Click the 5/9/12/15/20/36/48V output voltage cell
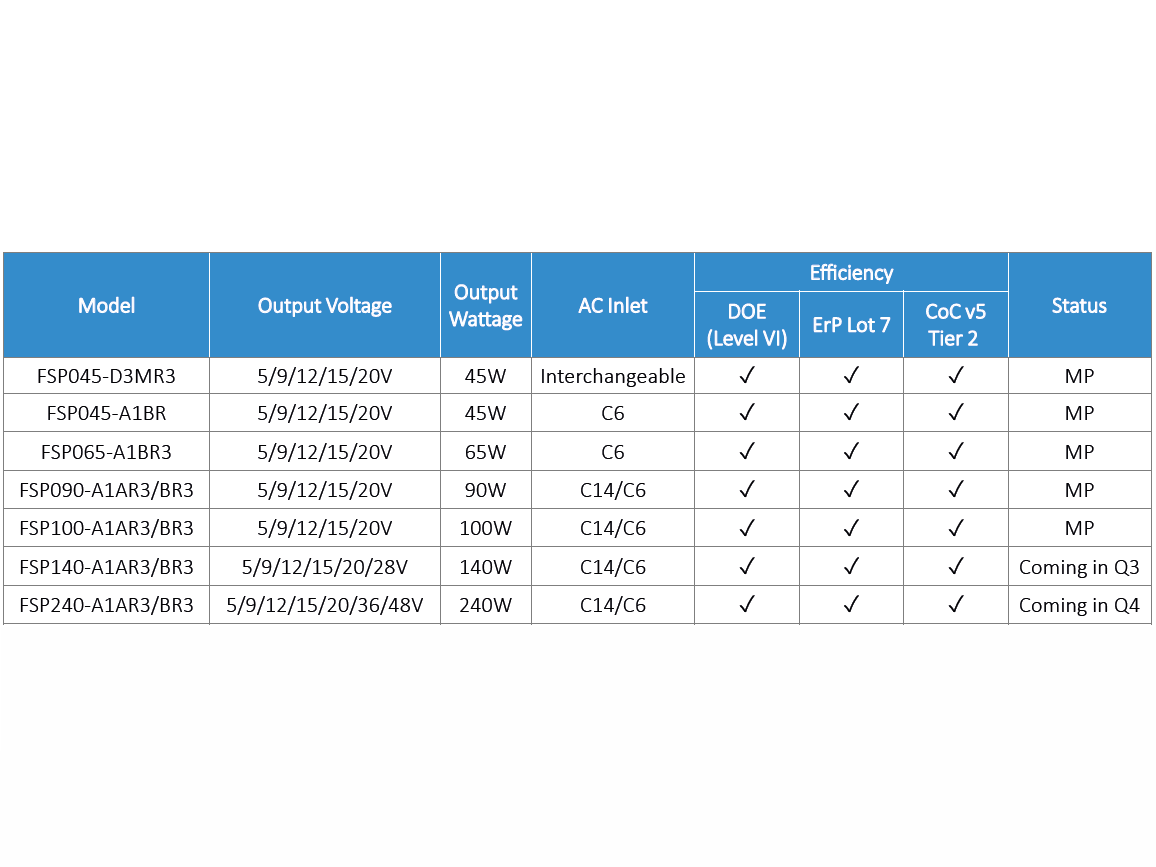Viewport: 1156px width, 867px height. tap(325, 605)
